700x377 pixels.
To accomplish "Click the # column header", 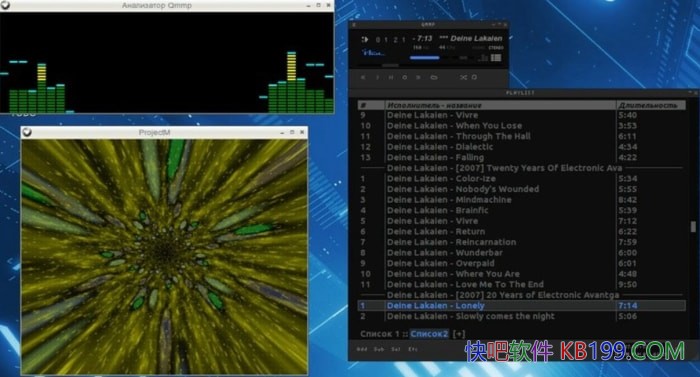I will click(x=371, y=105).
